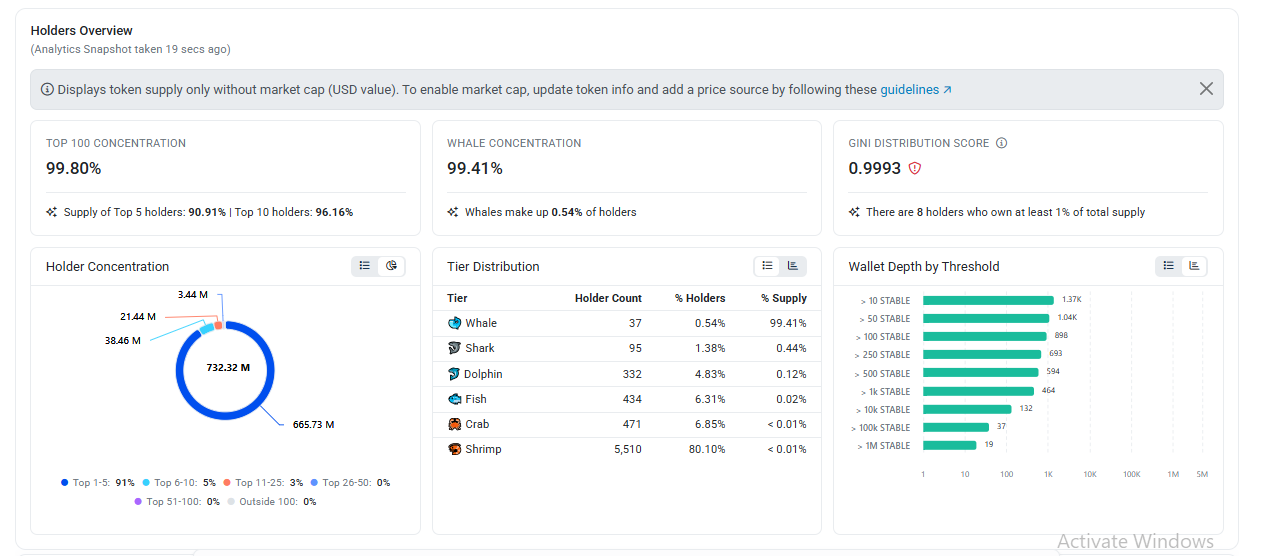The height and width of the screenshot is (556, 1264).
Task: Switch Wallet Depth to list view
Action: click(x=1168, y=266)
